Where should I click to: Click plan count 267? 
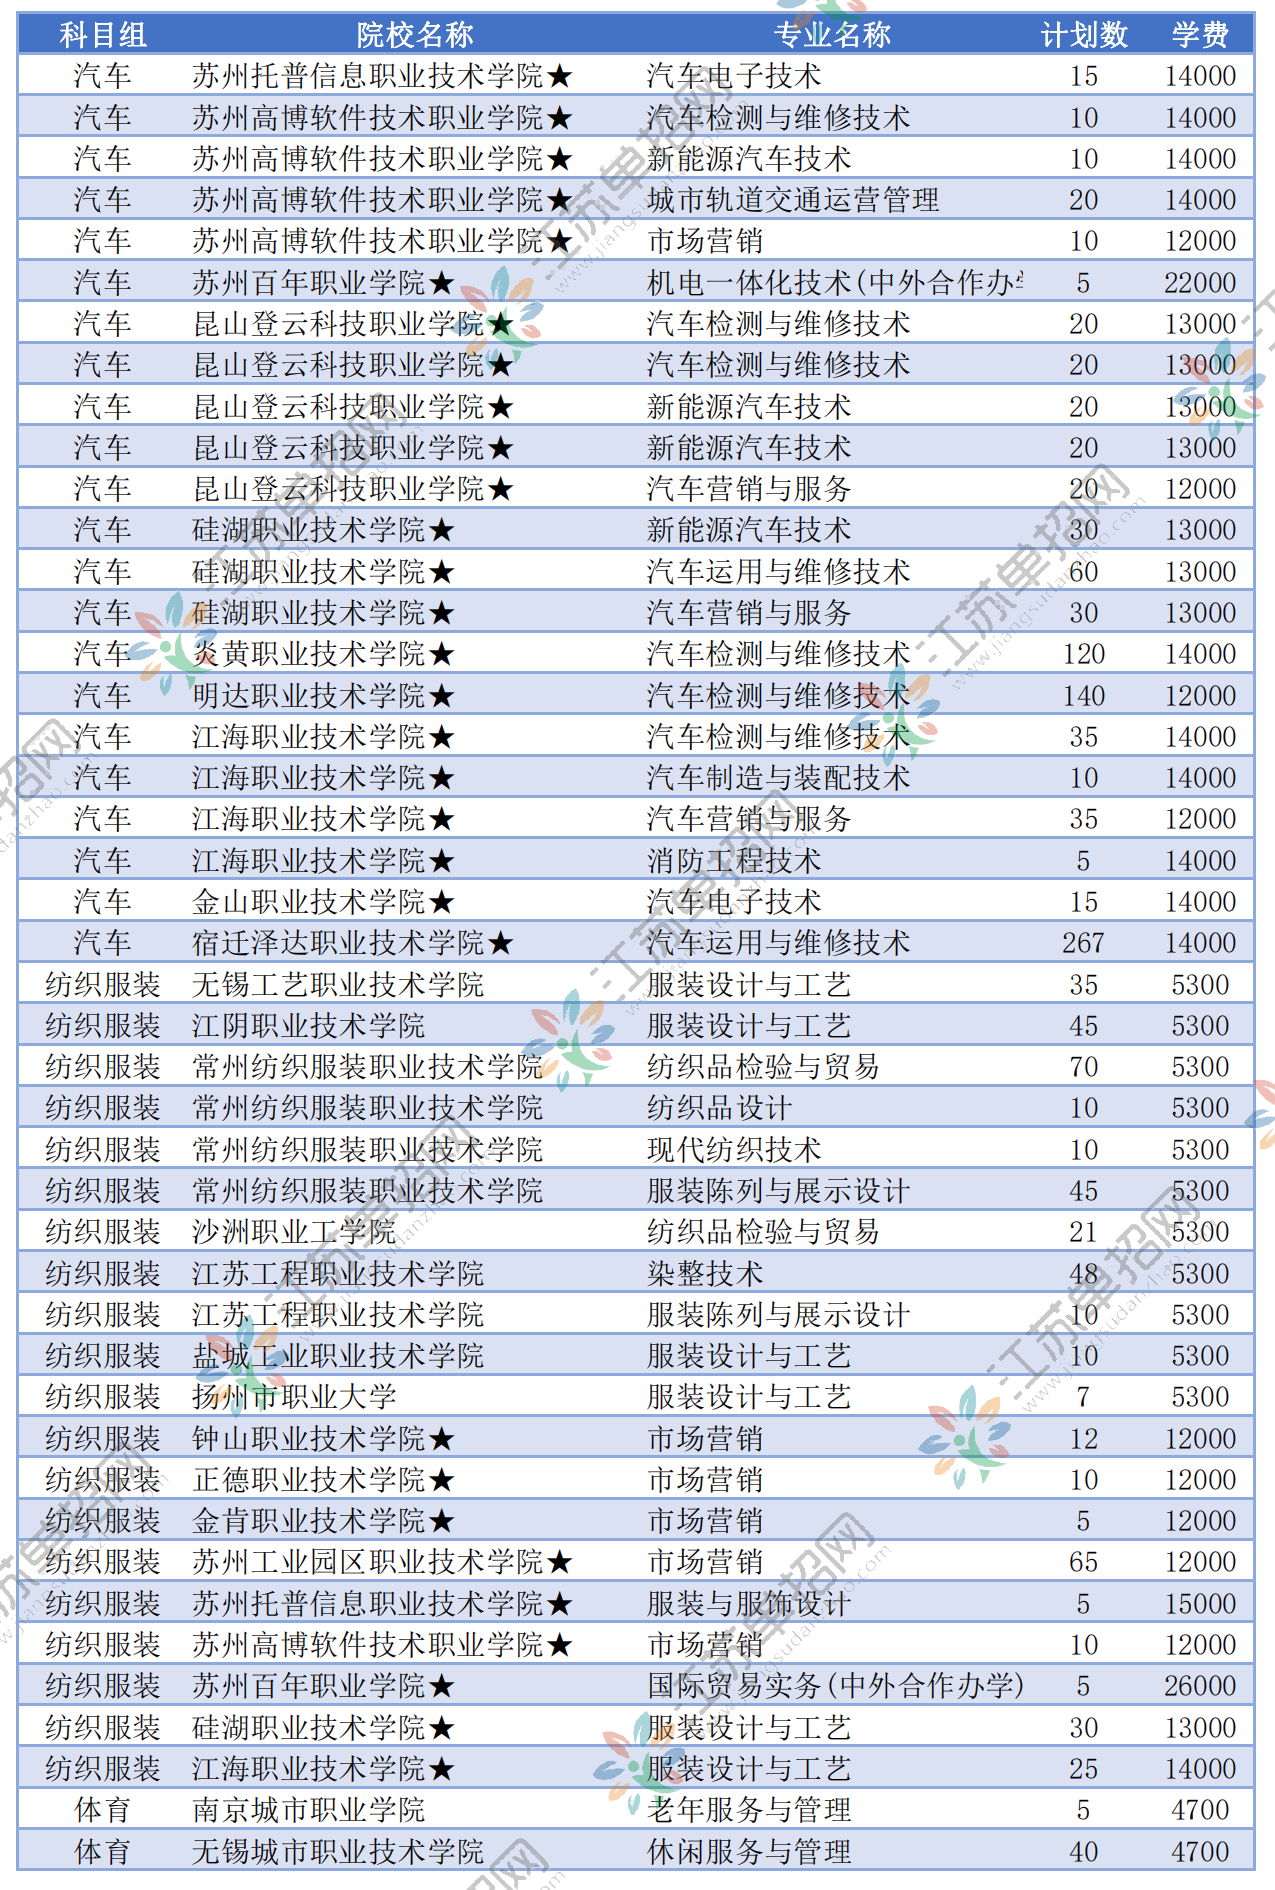pos(1084,943)
